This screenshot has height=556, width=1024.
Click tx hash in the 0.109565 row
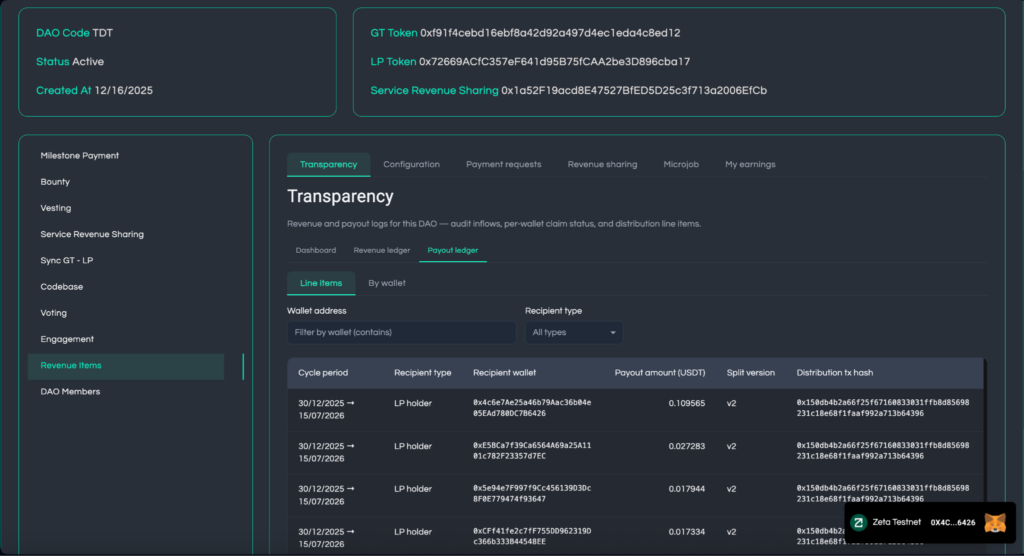click(883, 408)
